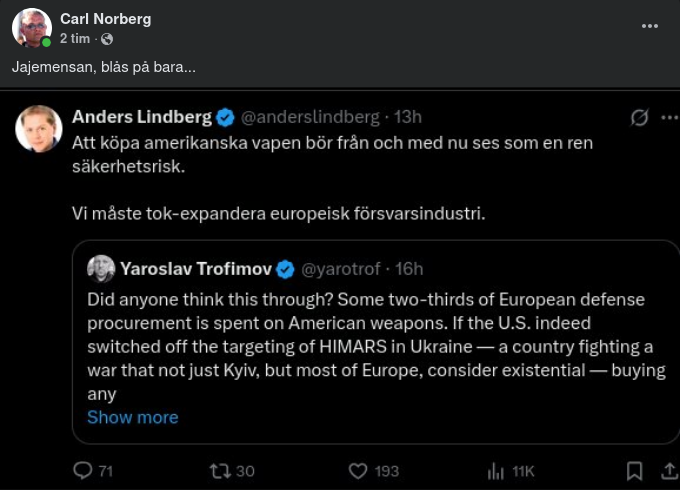This screenshot has height=490, width=680.
Task: Bookmark the tweet with the bookmark icon
Action: coord(634,470)
